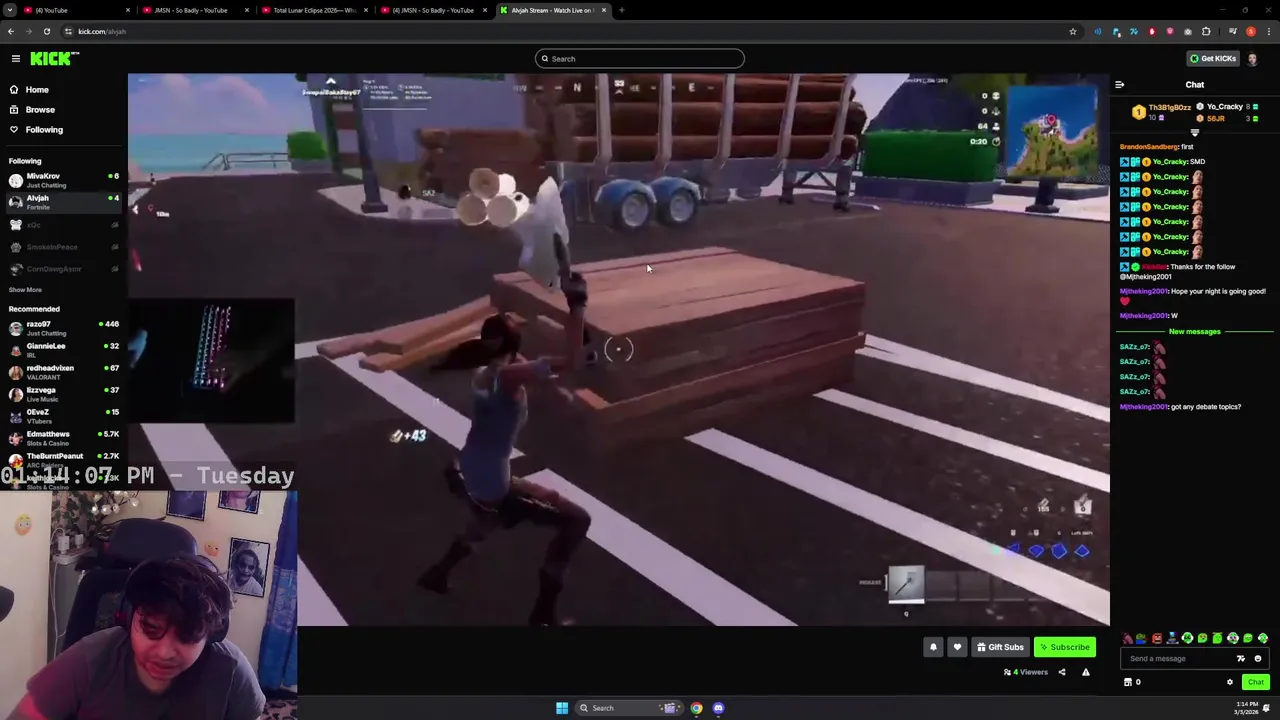Open chat settings gear

coord(1230,682)
